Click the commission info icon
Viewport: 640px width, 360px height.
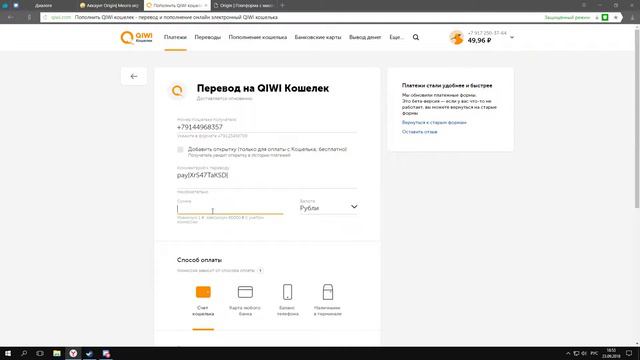[260, 271]
